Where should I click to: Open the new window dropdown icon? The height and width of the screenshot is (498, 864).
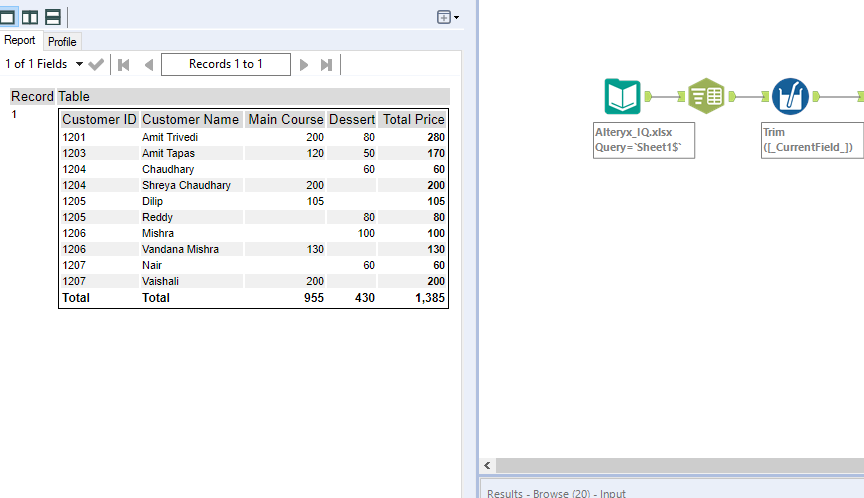coord(448,17)
